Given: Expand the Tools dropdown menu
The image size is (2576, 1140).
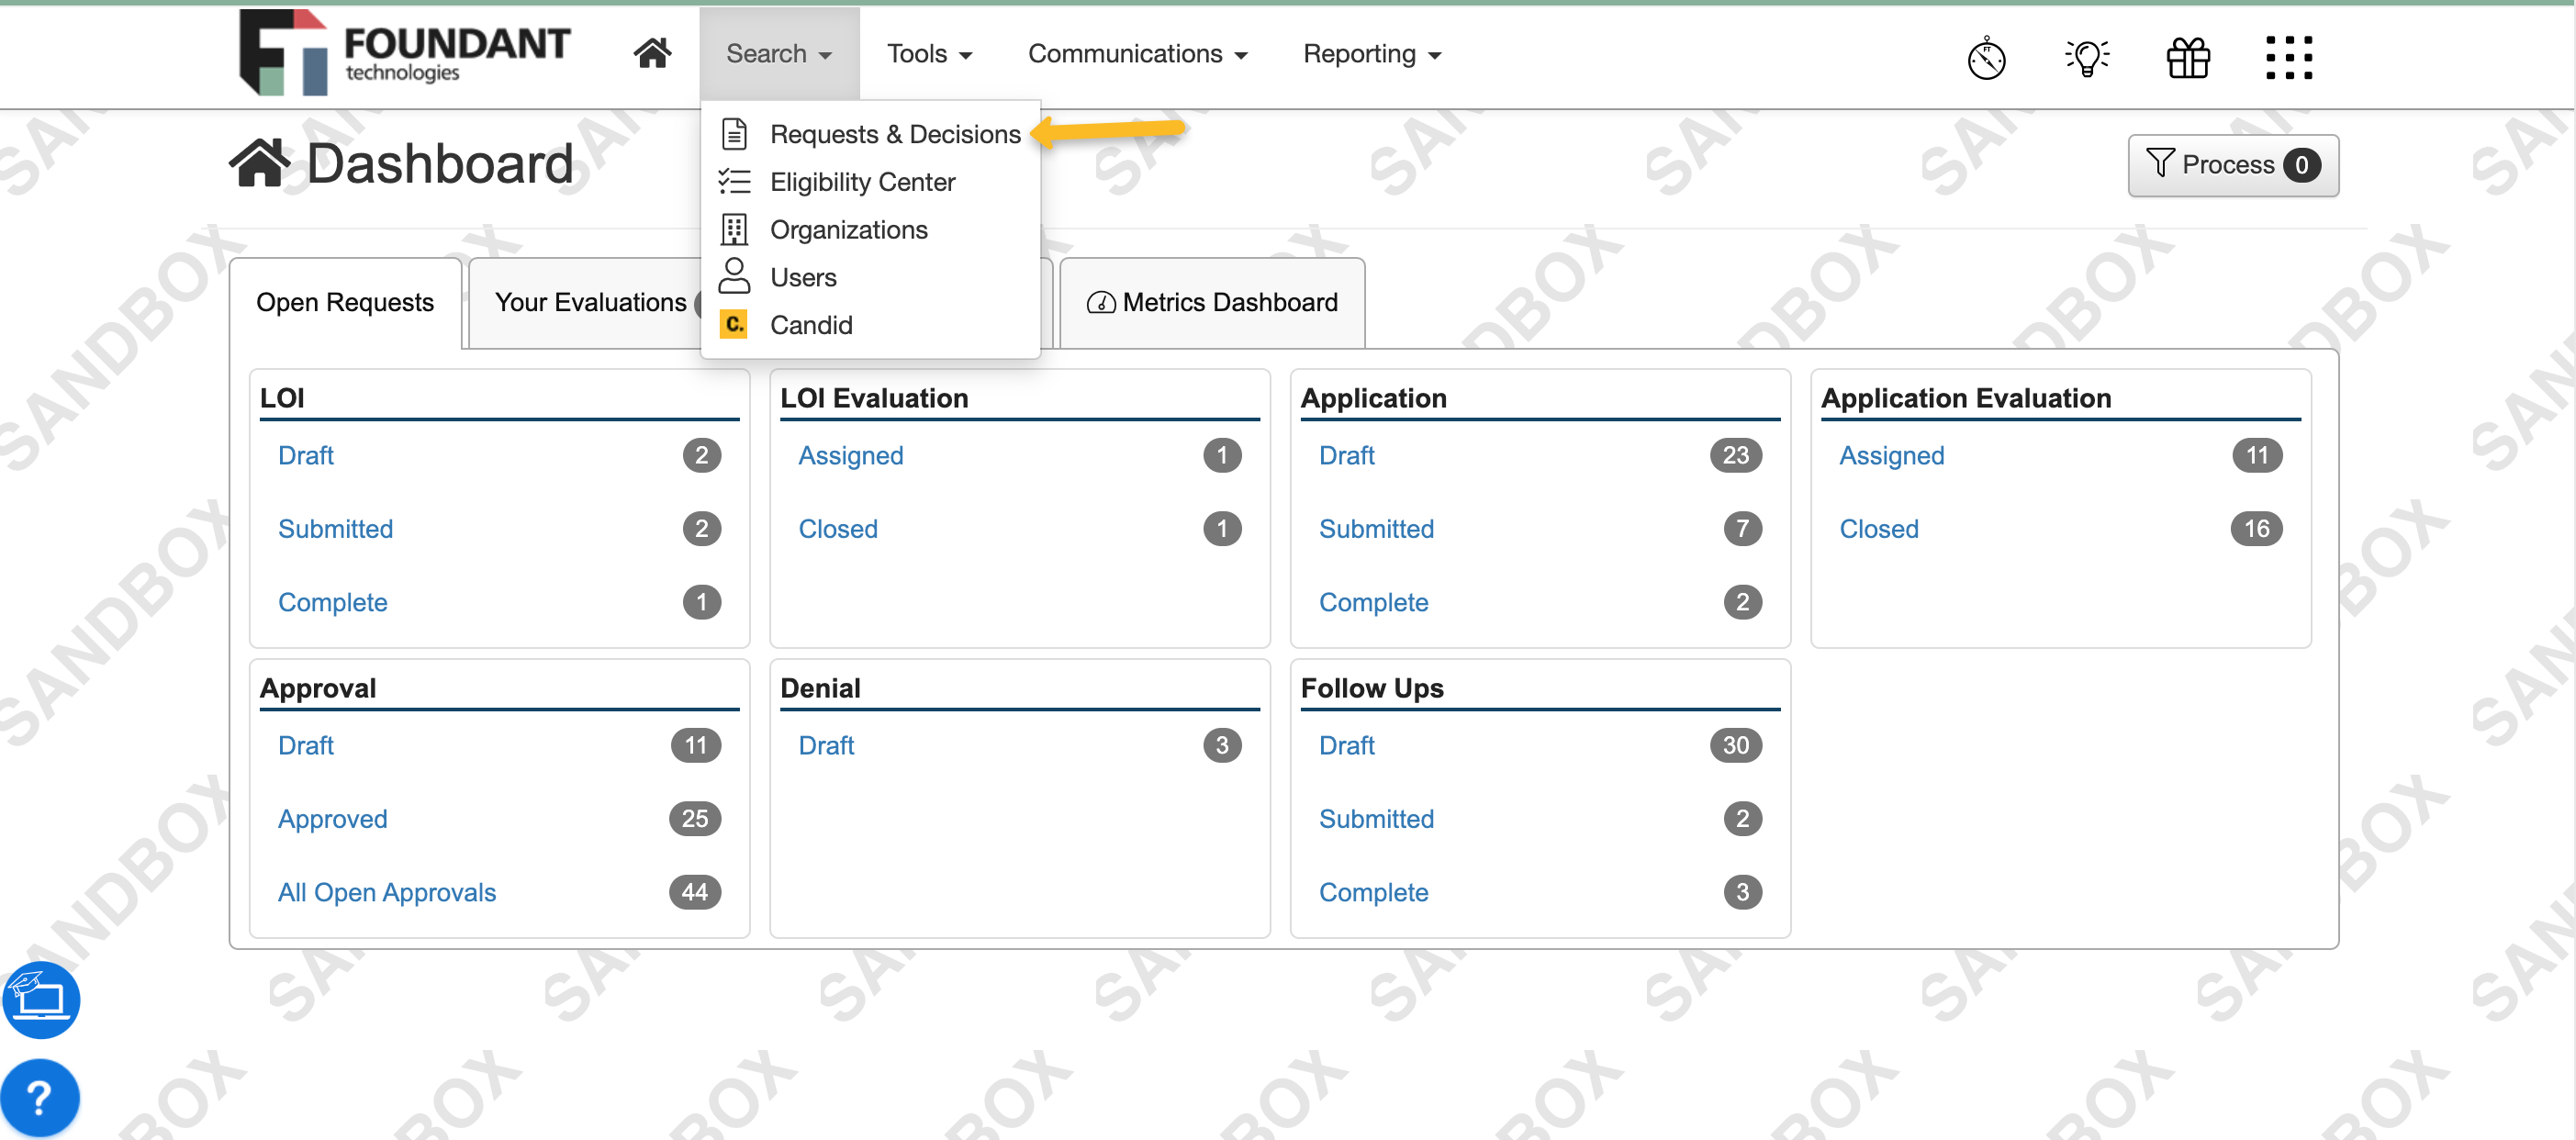Looking at the screenshot, I should point(929,54).
